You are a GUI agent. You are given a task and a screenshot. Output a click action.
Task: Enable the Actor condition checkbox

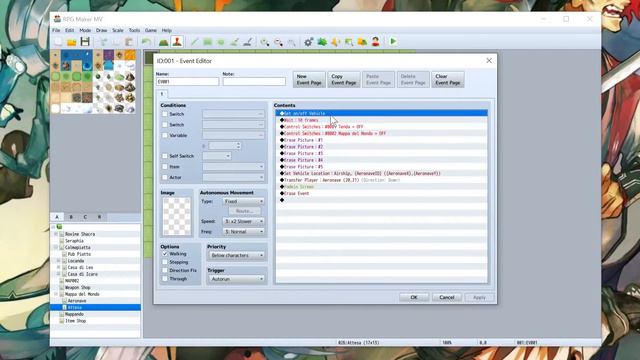(x=165, y=177)
